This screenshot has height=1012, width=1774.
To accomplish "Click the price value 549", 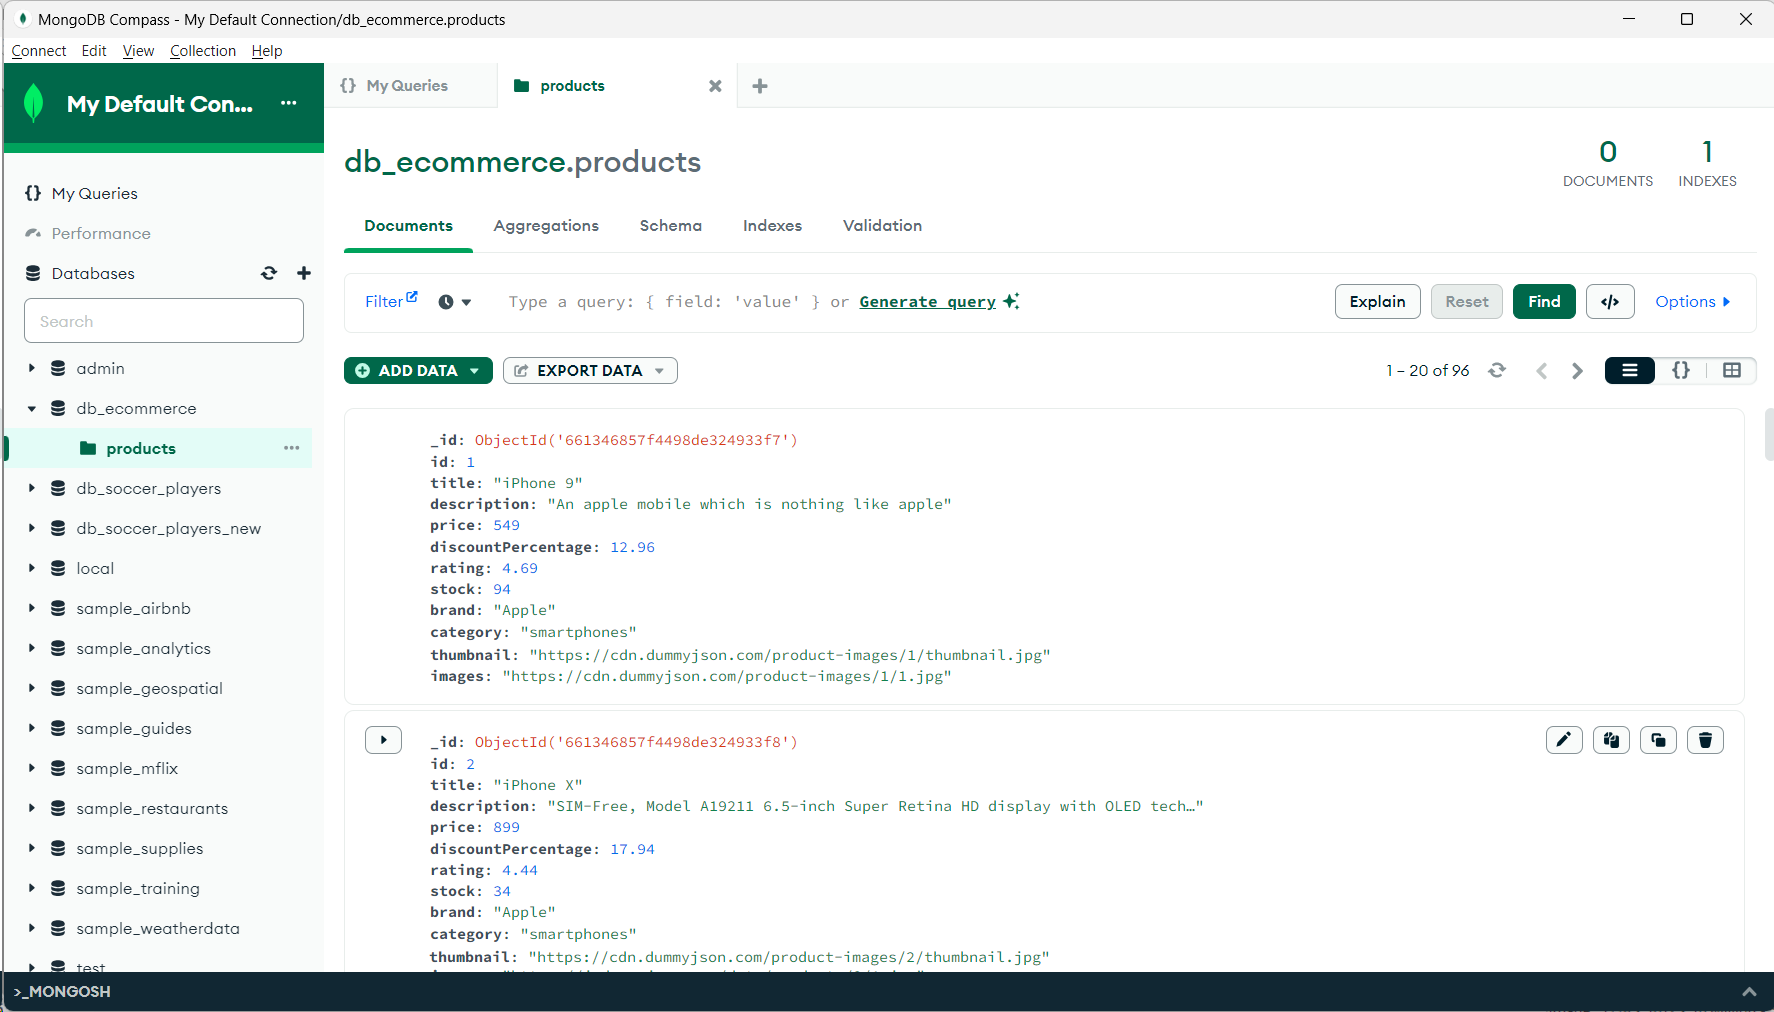I will pos(506,525).
